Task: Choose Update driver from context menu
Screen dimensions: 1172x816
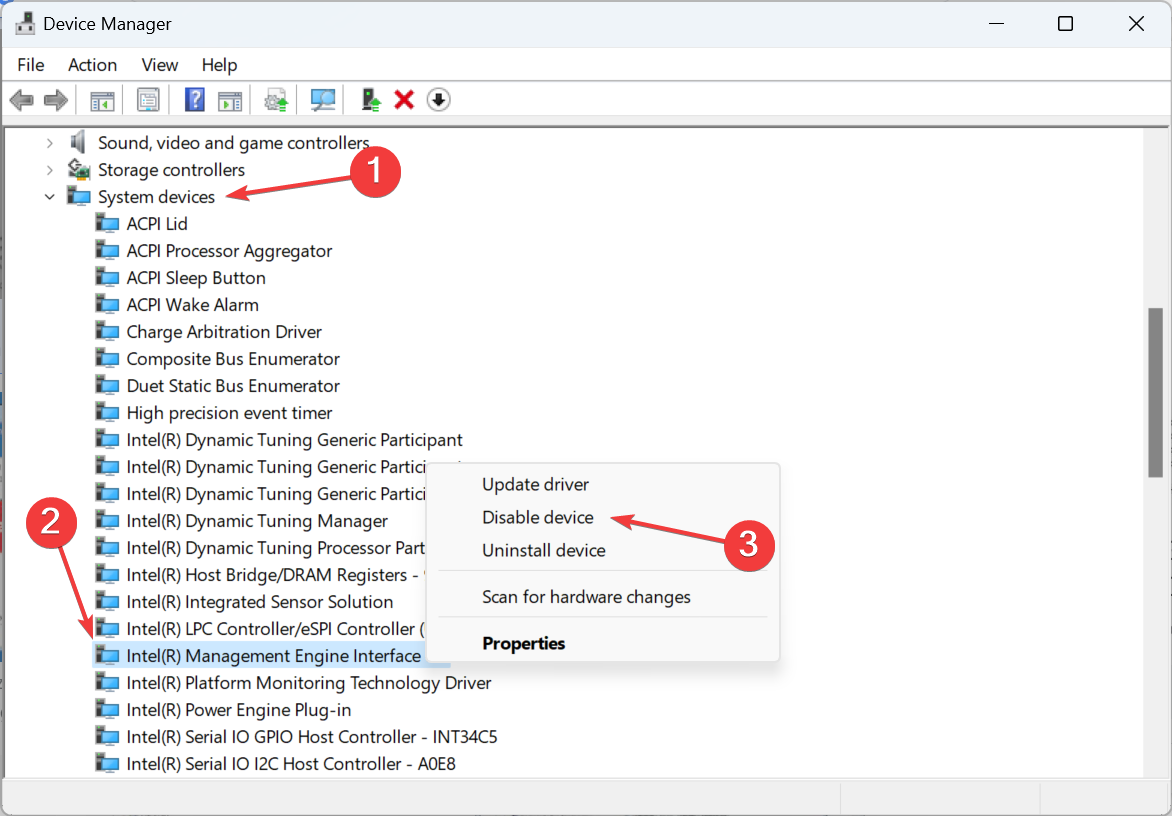Action: [x=535, y=484]
